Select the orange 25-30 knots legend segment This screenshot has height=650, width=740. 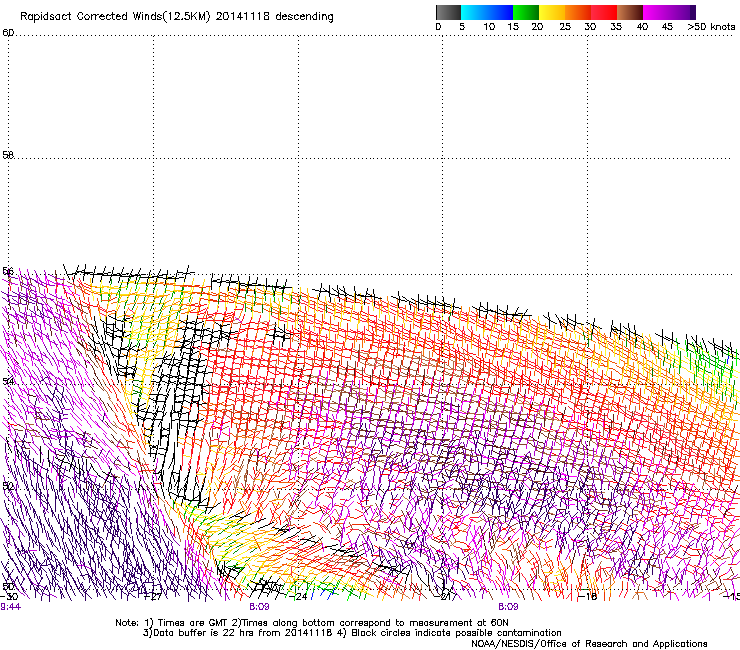click(x=578, y=12)
